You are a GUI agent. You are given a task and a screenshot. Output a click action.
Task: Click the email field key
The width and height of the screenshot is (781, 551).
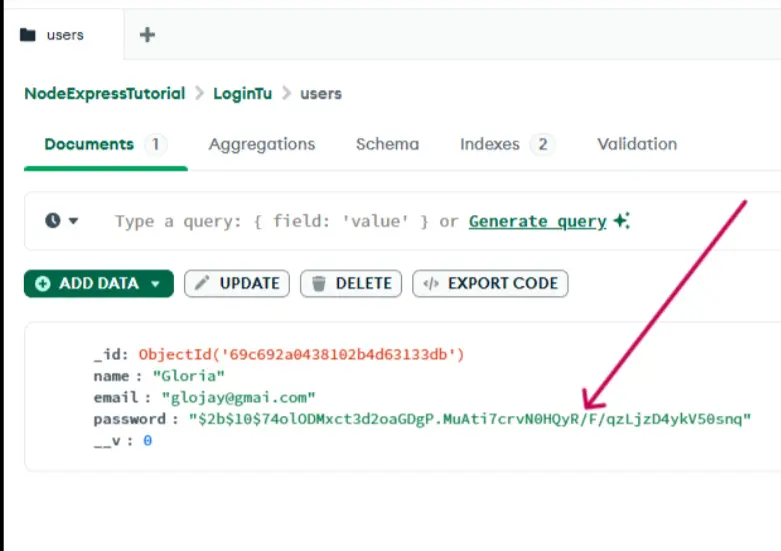(116, 398)
